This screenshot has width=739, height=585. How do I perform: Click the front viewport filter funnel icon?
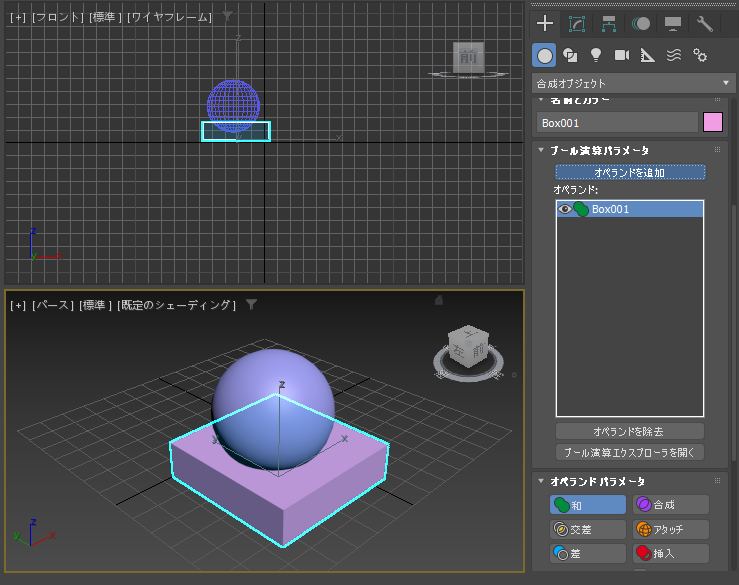pyautogui.click(x=227, y=16)
